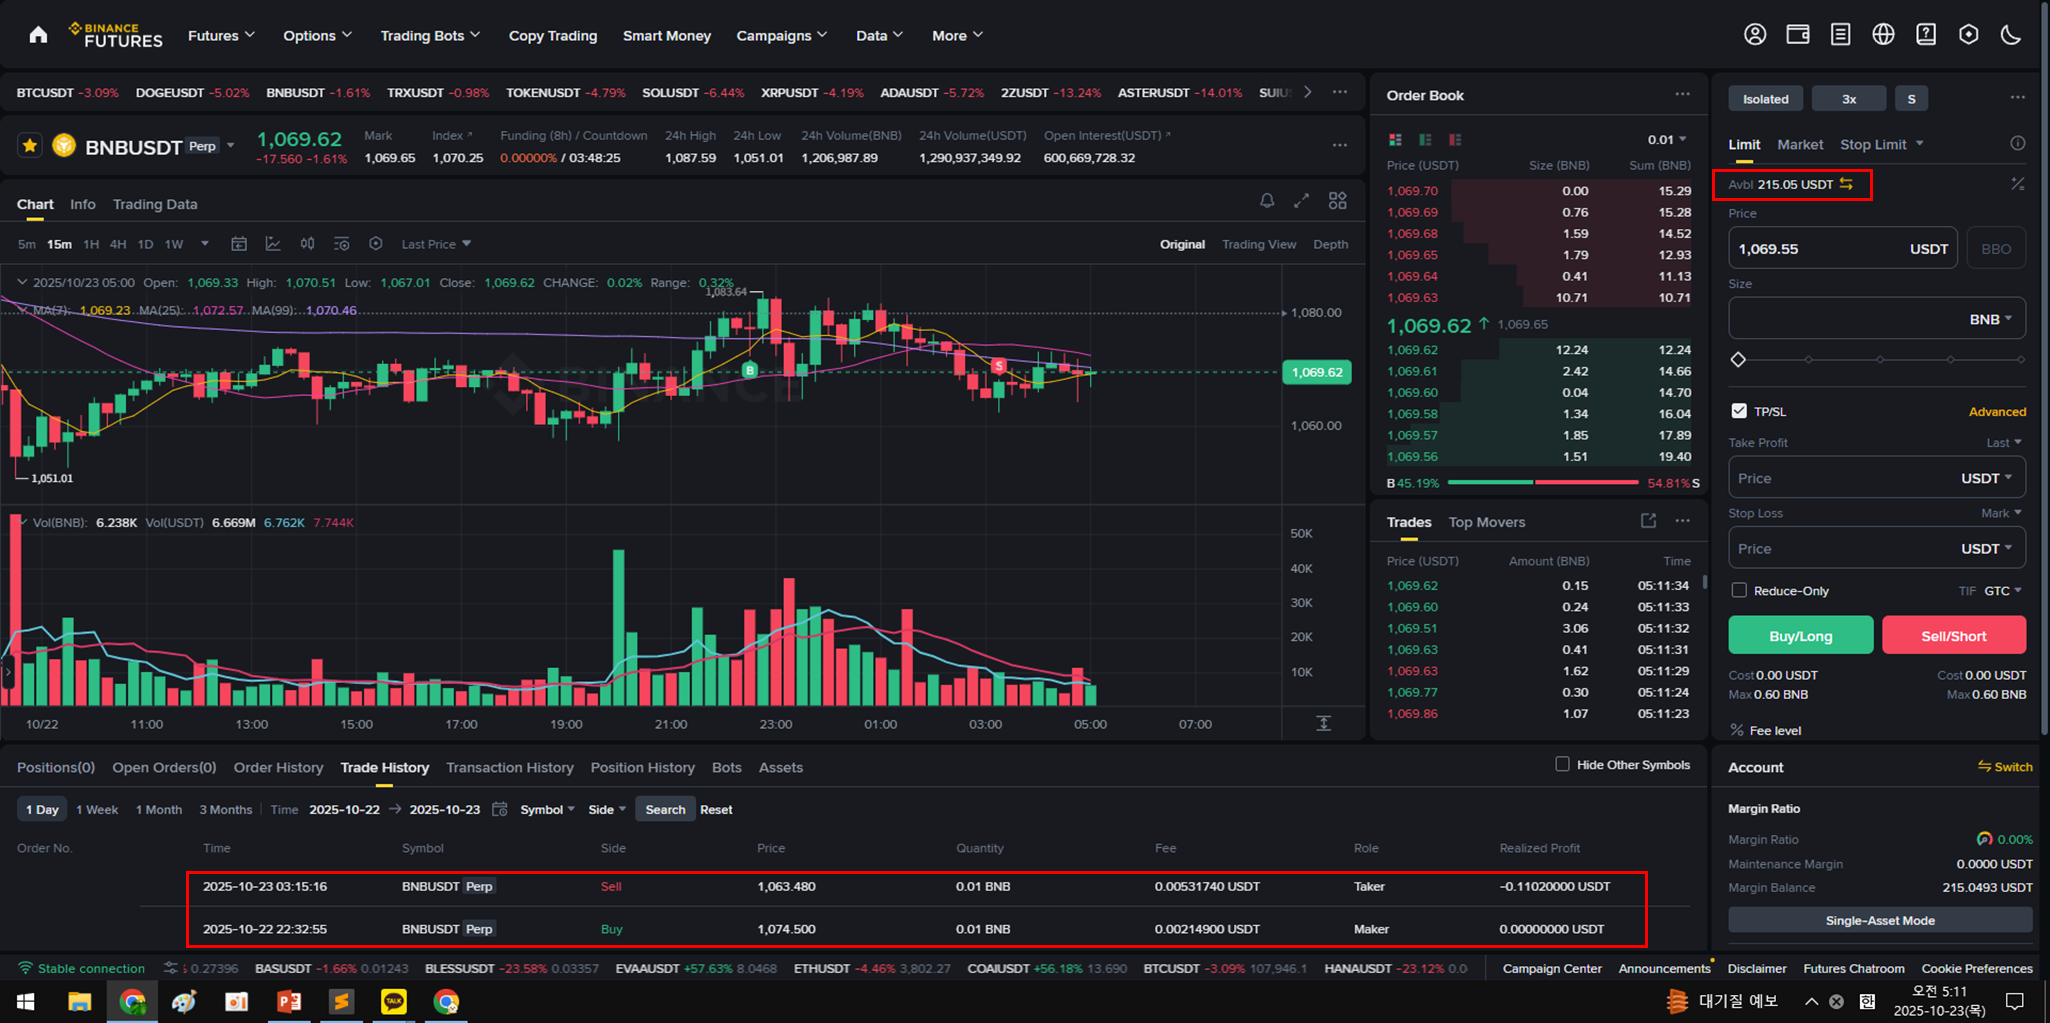Open the calendar date-range icon in chart toolbar

tap(239, 244)
